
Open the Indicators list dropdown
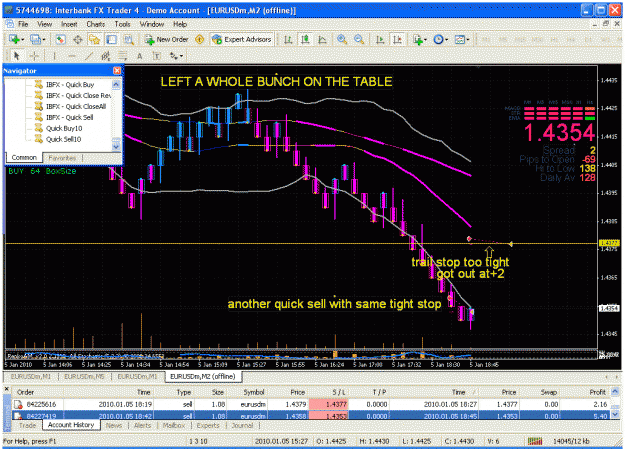coord(420,39)
